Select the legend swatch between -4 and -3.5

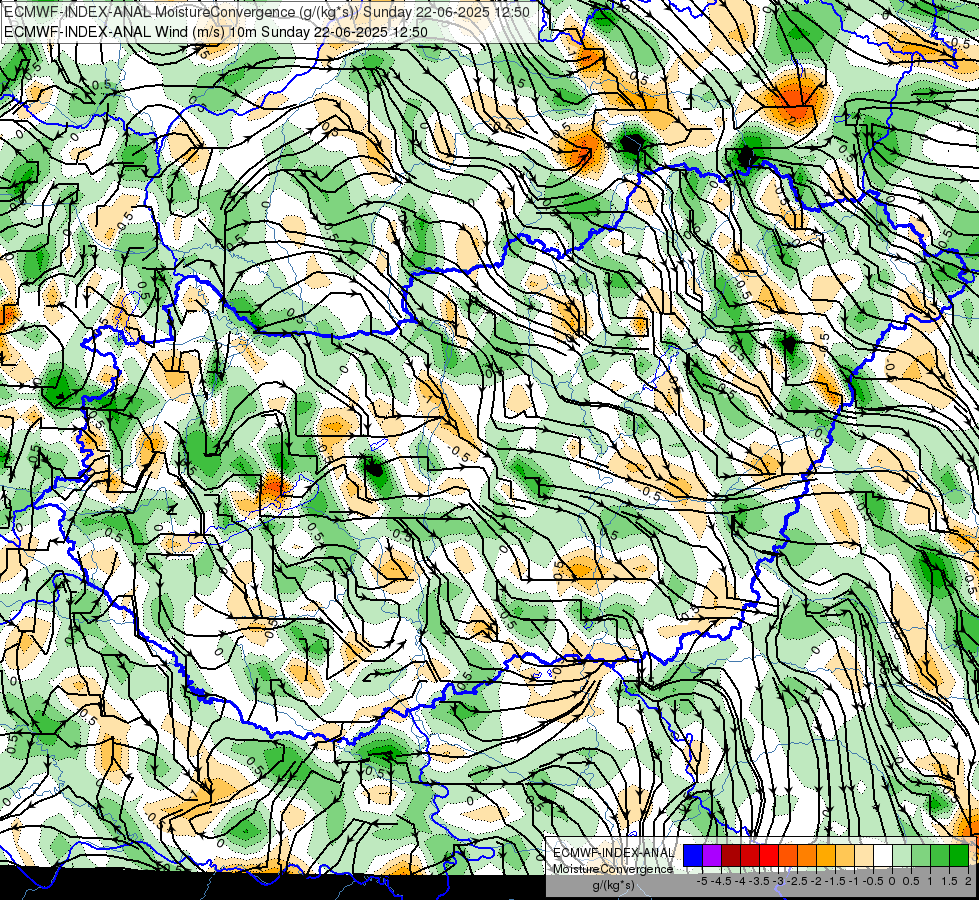[750, 855]
